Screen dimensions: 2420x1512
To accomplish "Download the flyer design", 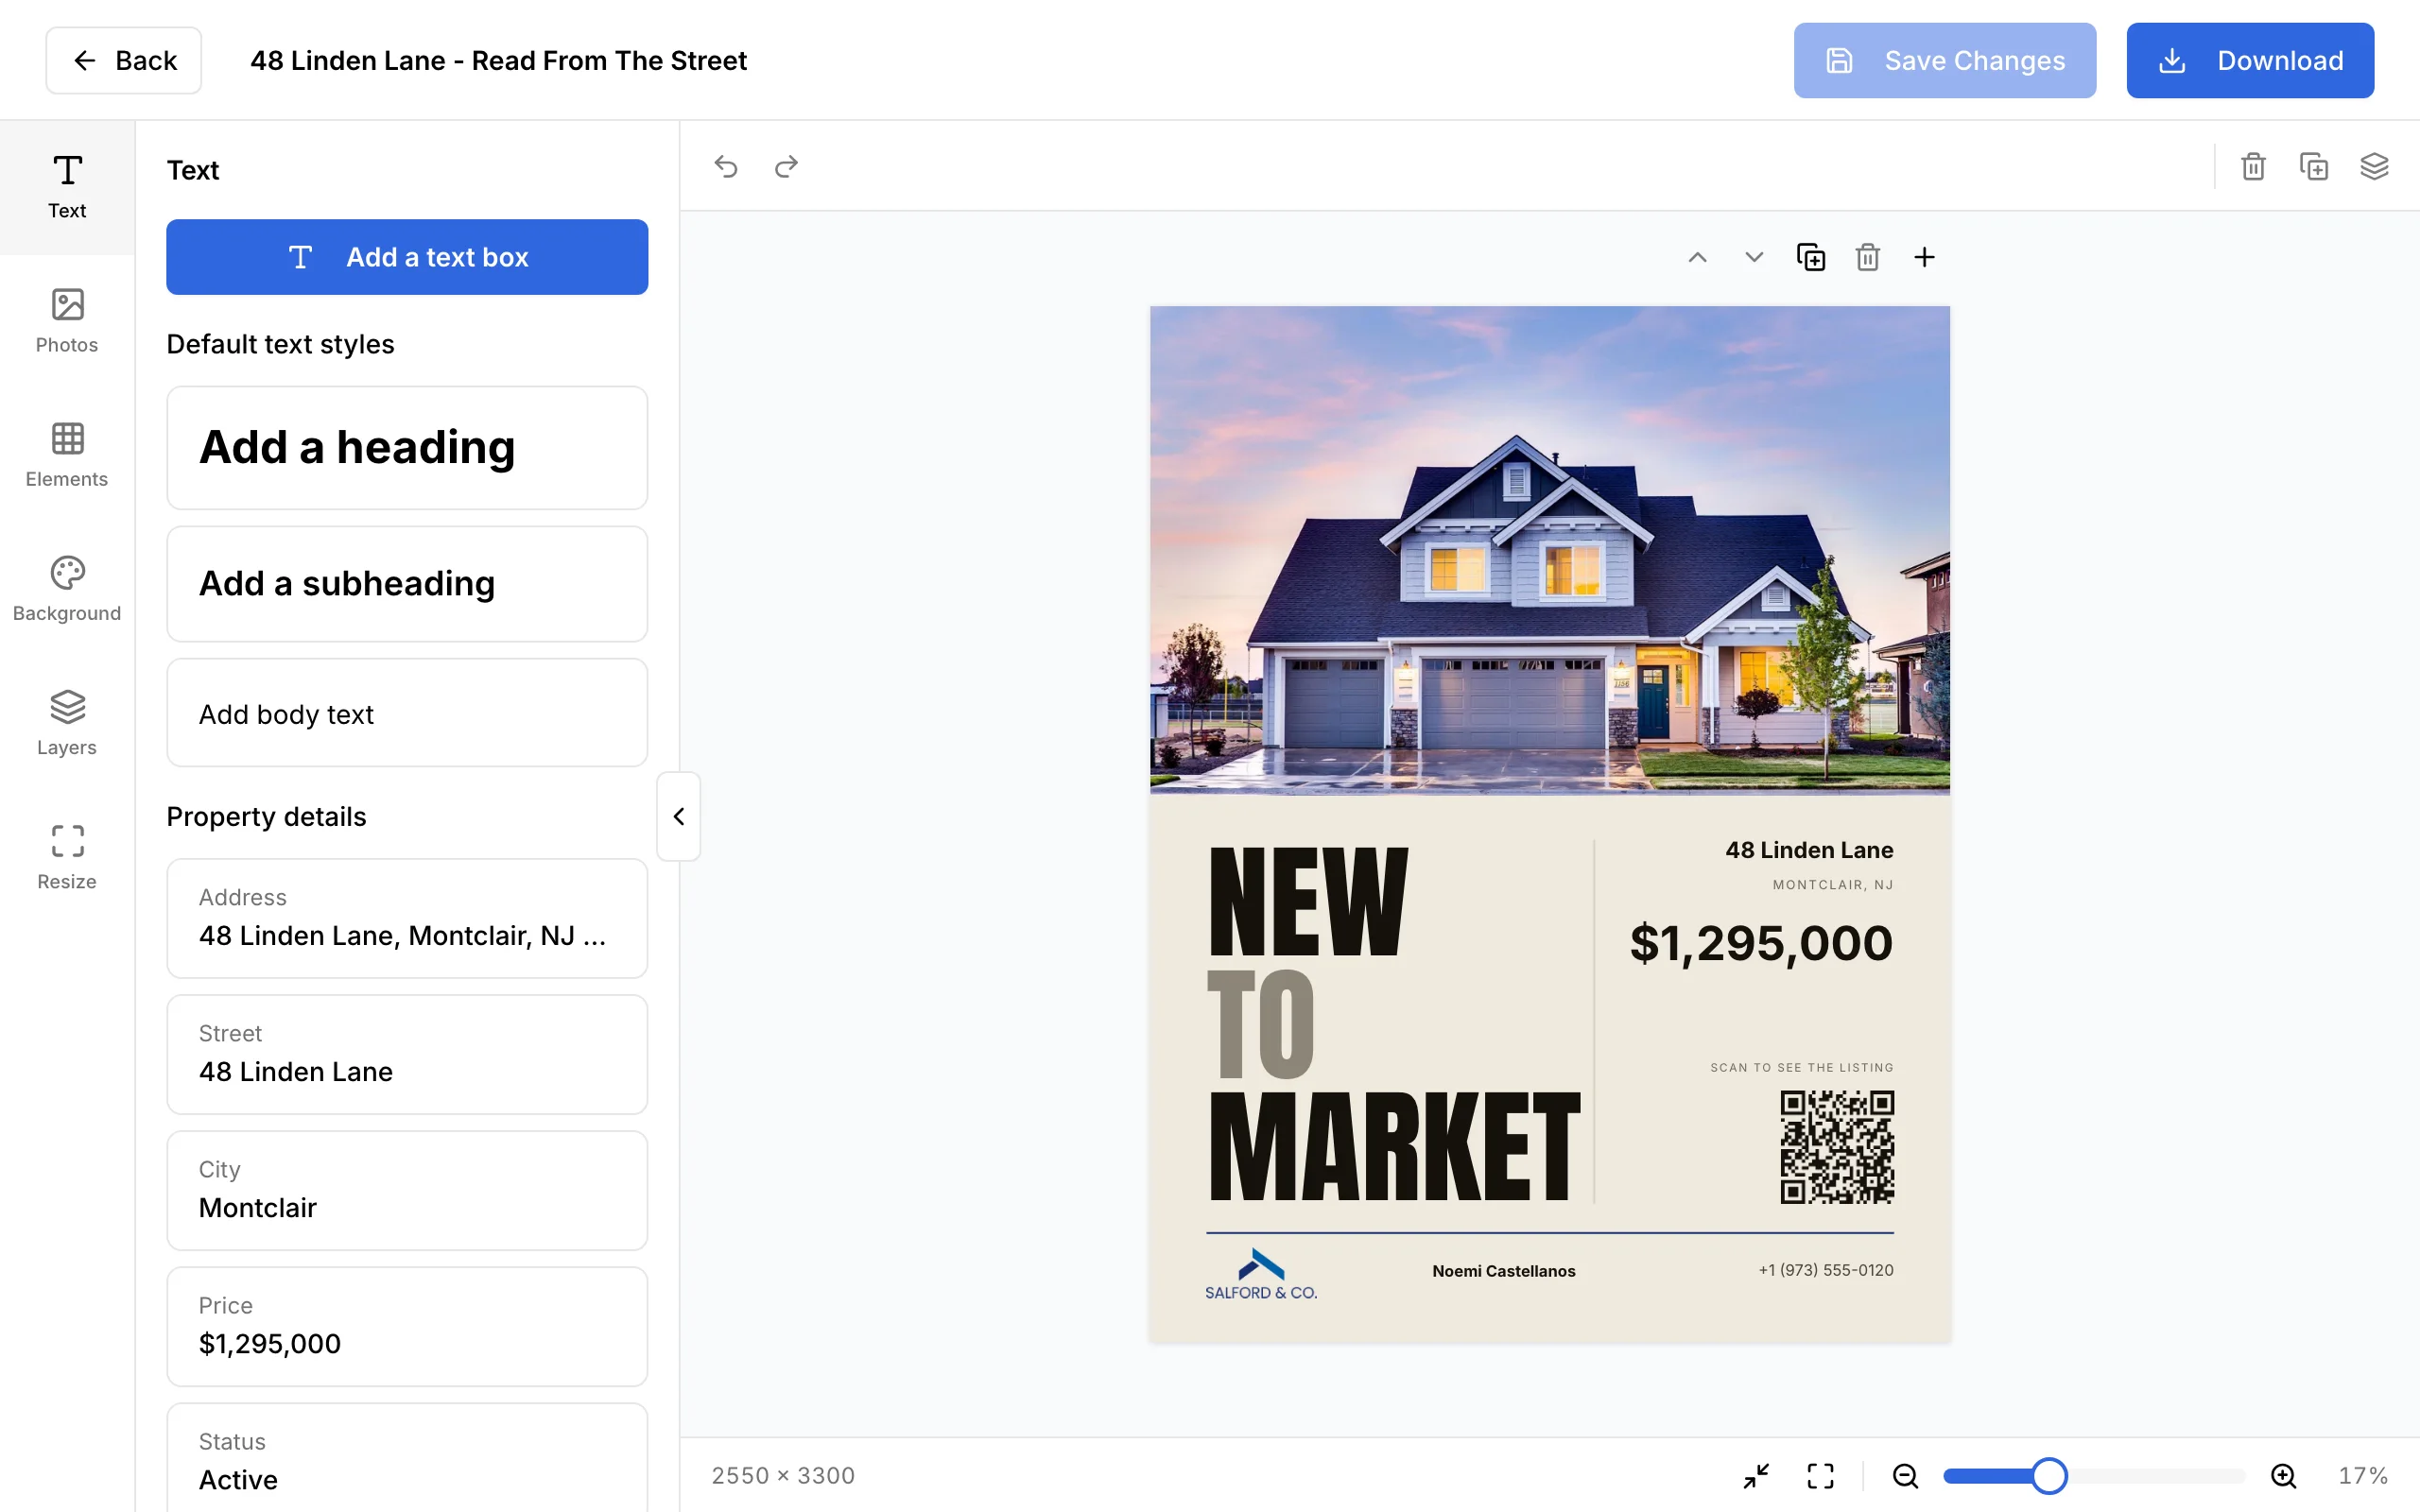I will [x=2250, y=60].
